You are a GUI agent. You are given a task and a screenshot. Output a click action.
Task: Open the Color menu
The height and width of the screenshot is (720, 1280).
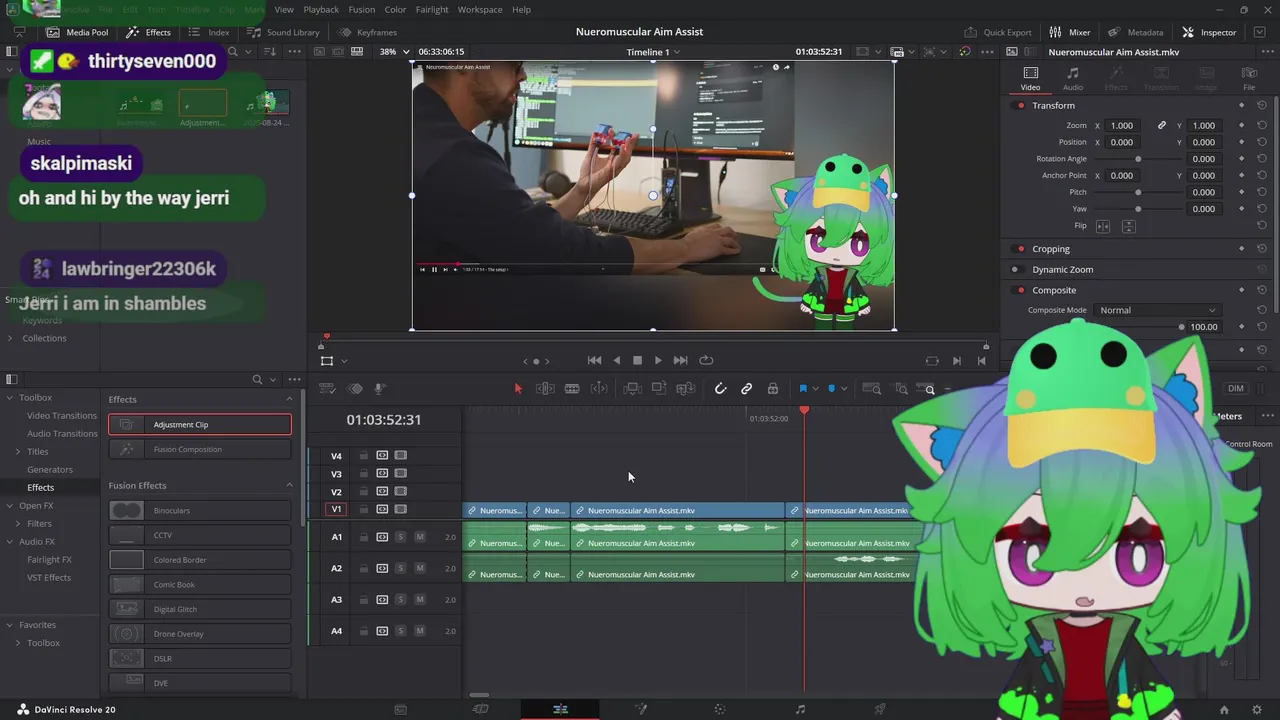[395, 9]
